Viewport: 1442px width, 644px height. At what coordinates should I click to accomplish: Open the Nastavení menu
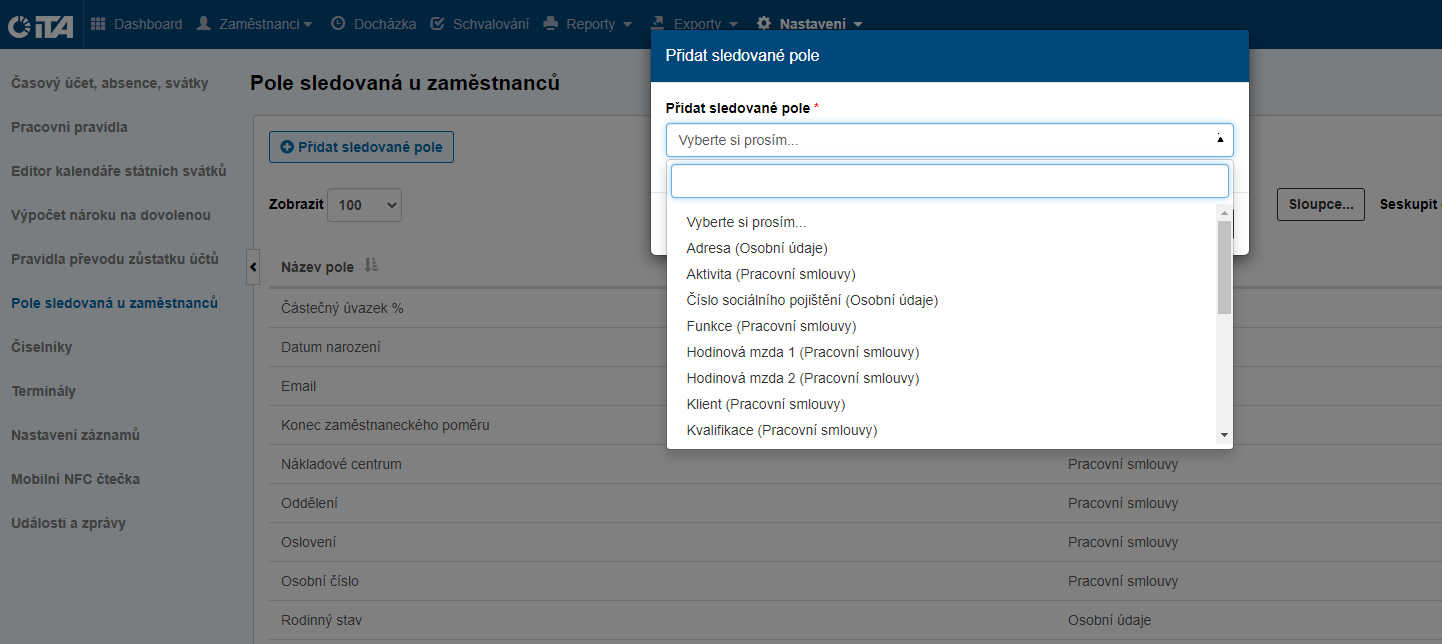809,24
